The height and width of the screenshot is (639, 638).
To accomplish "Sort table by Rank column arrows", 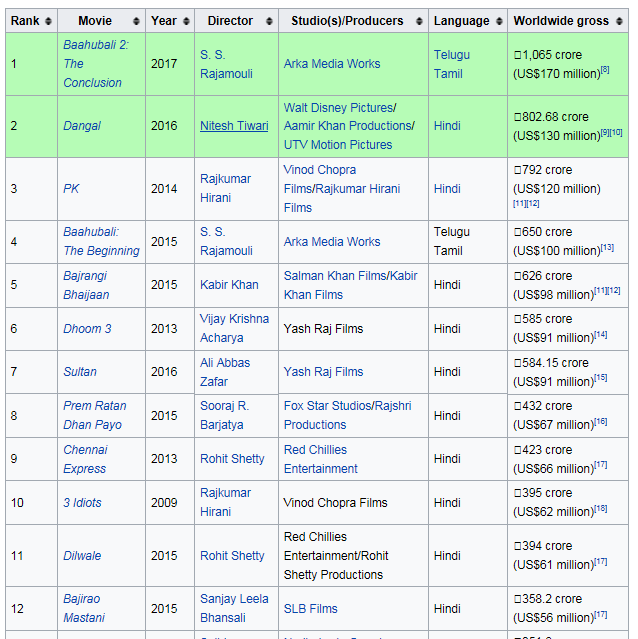I will tap(48, 21).
